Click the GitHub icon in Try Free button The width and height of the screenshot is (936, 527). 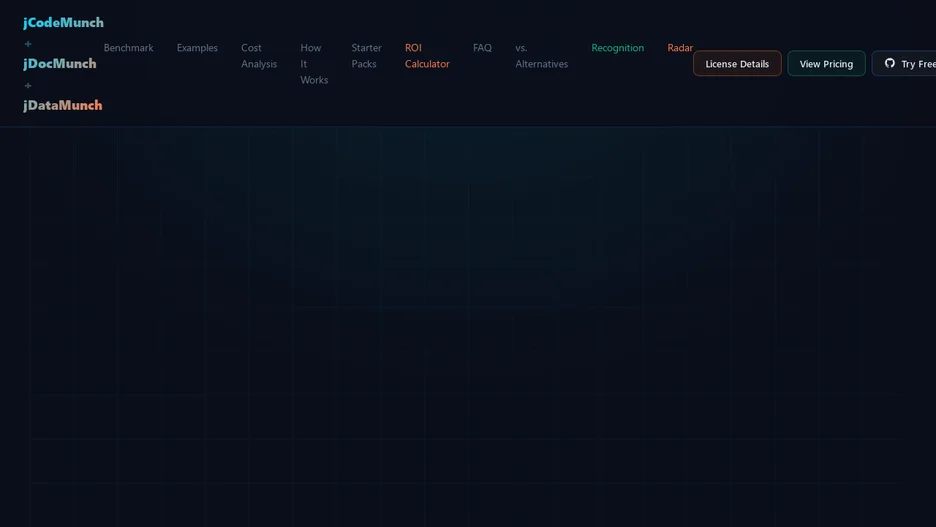click(889, 63)
